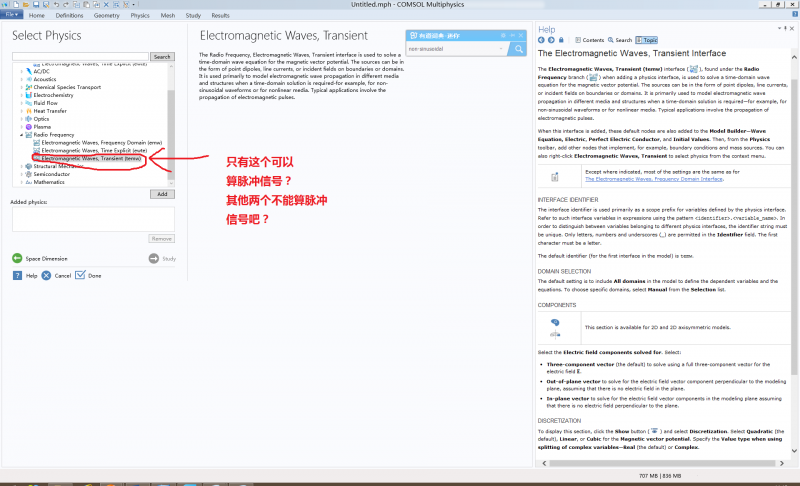Expand the Mathematics tree node
The height and width of the screenshot is (486, 800).
[x=21, y=182]
